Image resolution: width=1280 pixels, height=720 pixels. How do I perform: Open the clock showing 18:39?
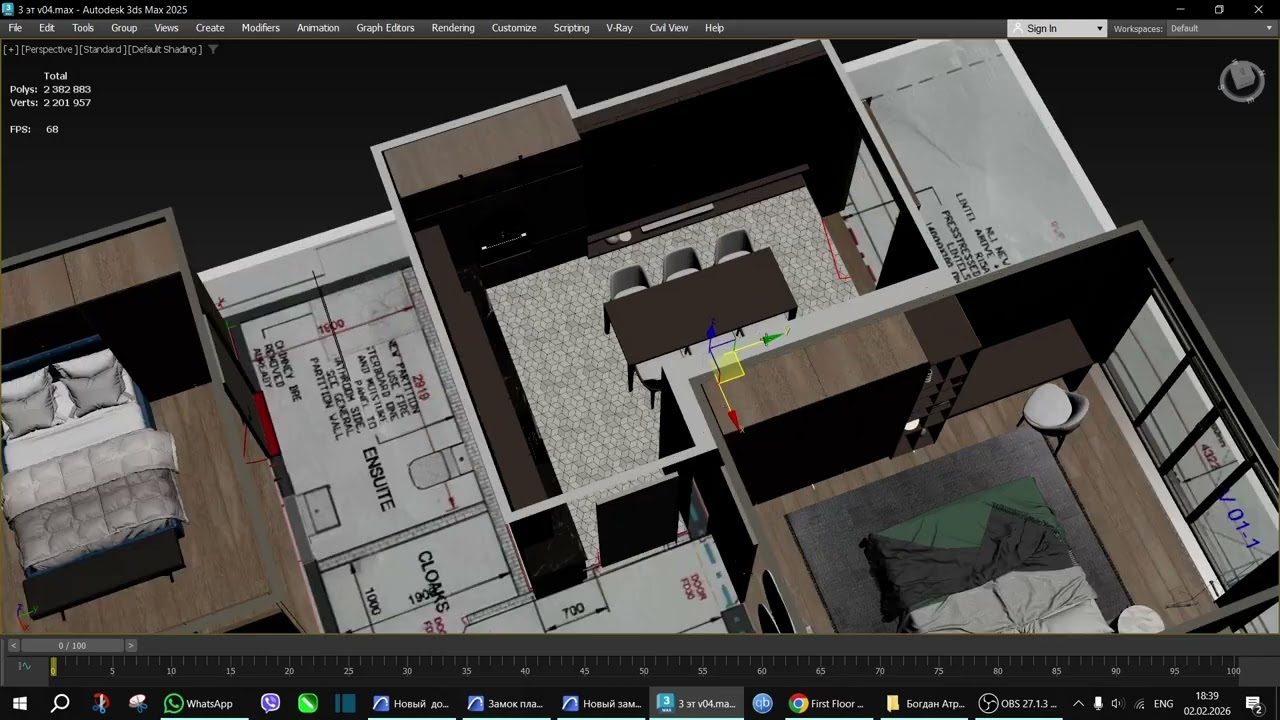click(1207, 703)
